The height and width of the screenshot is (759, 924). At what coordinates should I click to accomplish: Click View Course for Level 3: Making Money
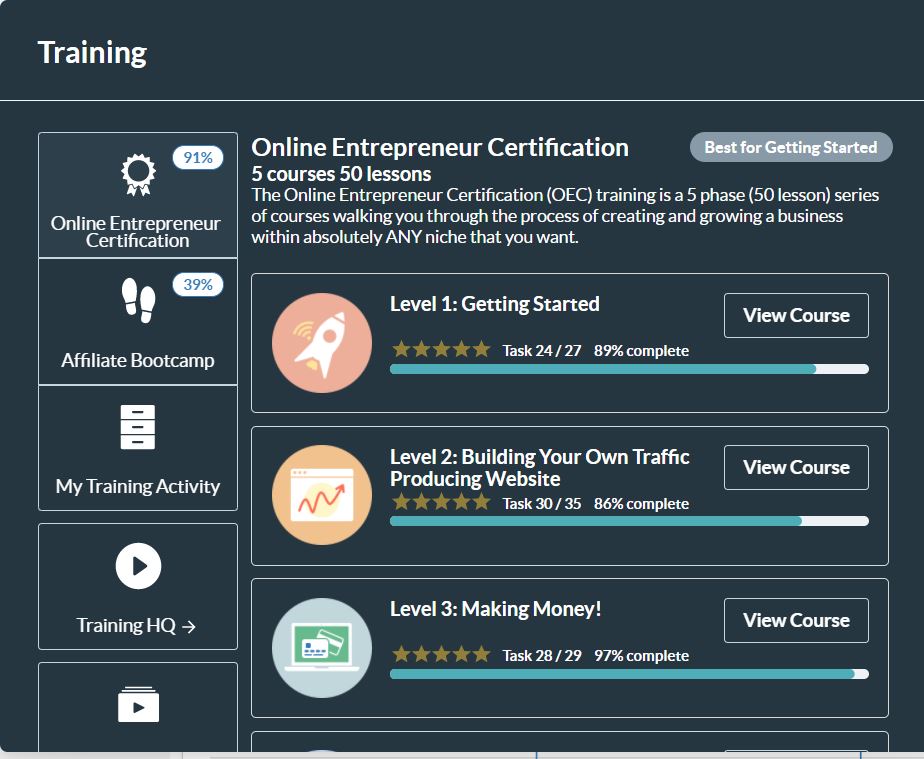click(x=796, y=621)
